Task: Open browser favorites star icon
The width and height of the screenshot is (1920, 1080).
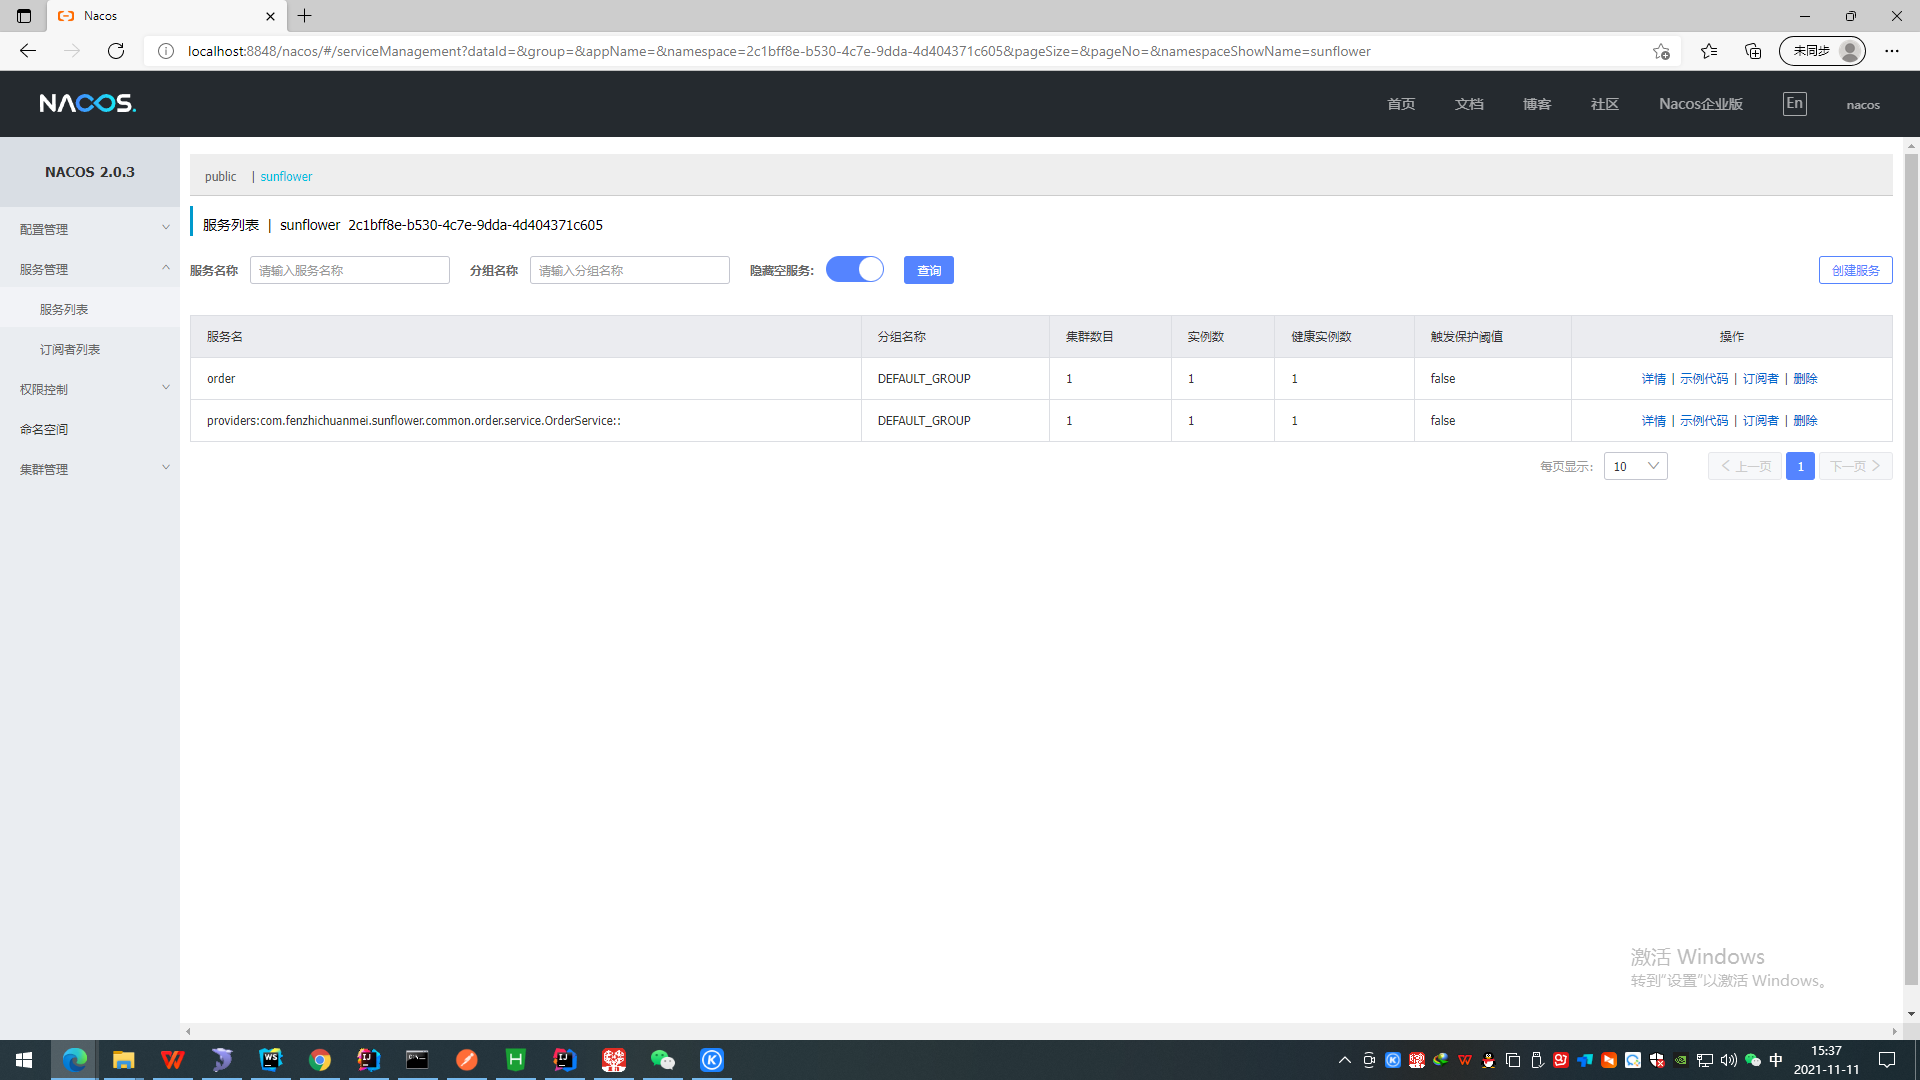Action: click(1708, 51)
